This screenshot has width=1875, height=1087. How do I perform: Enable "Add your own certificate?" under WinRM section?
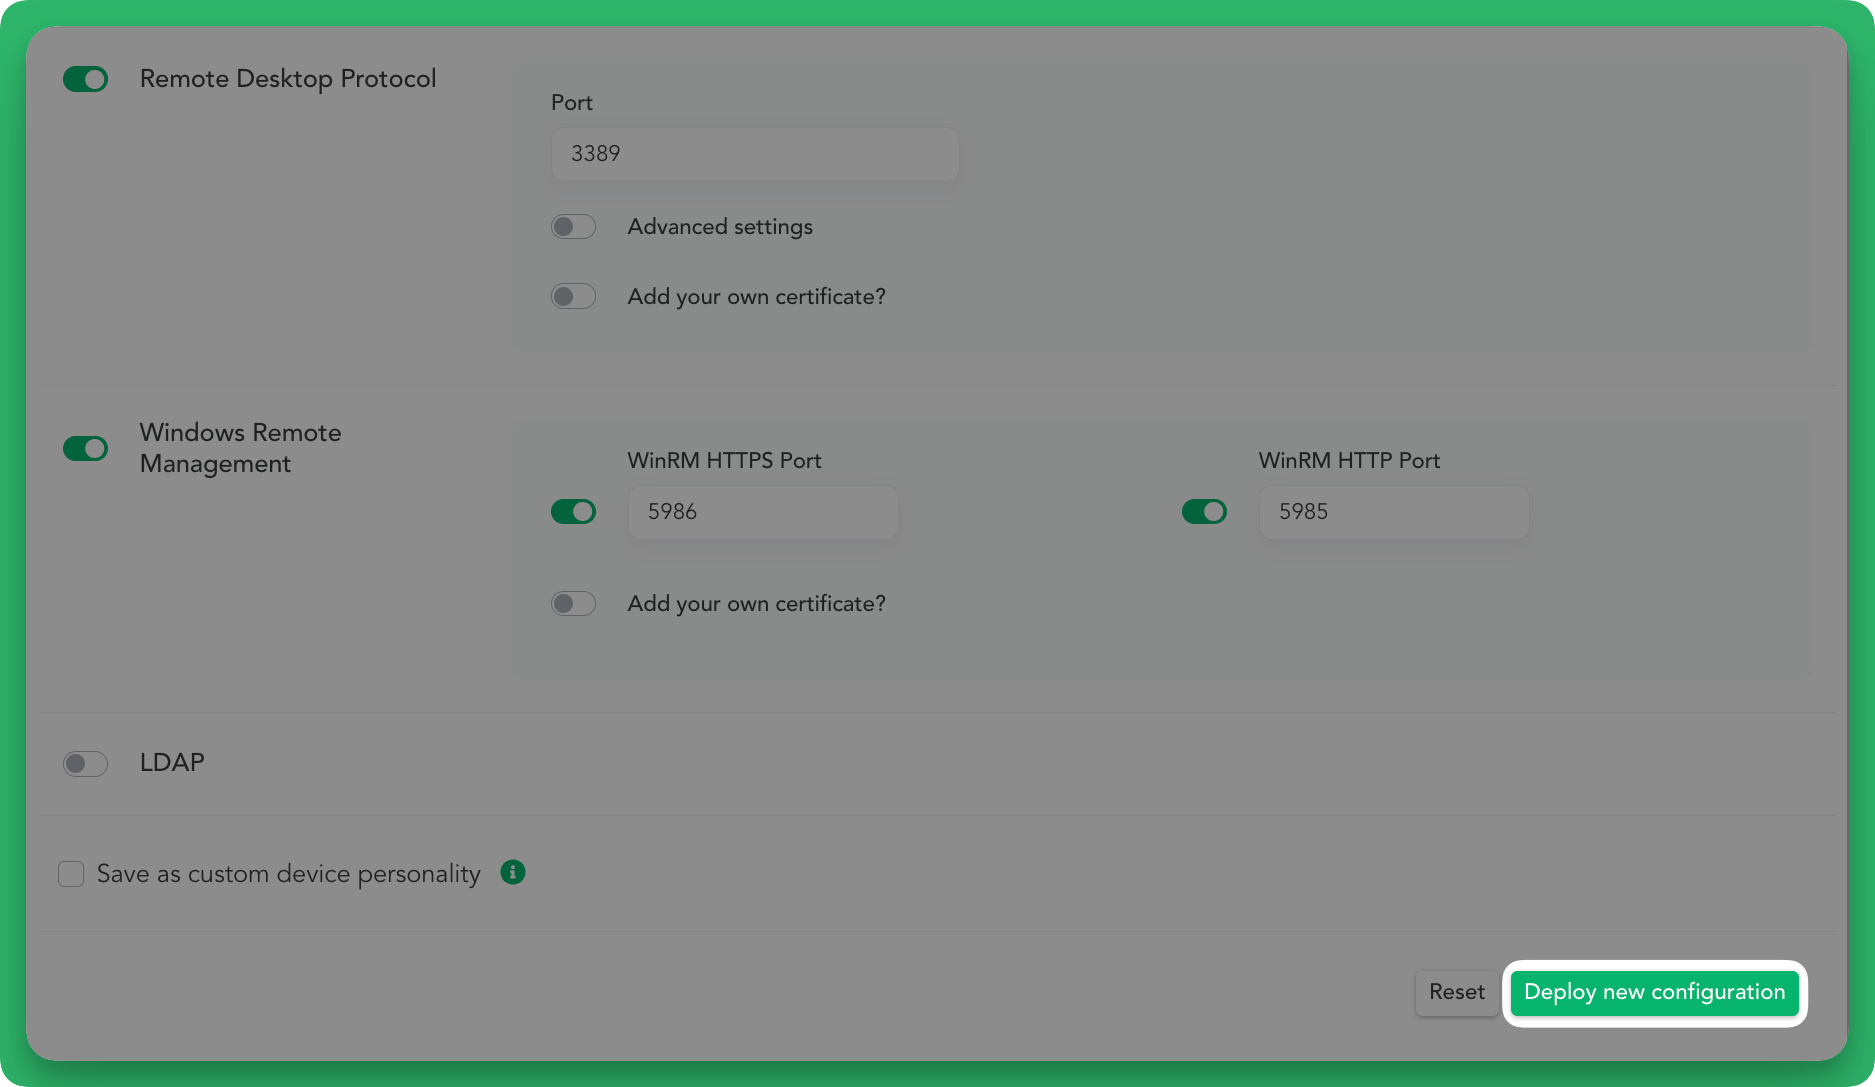[573, 603]
